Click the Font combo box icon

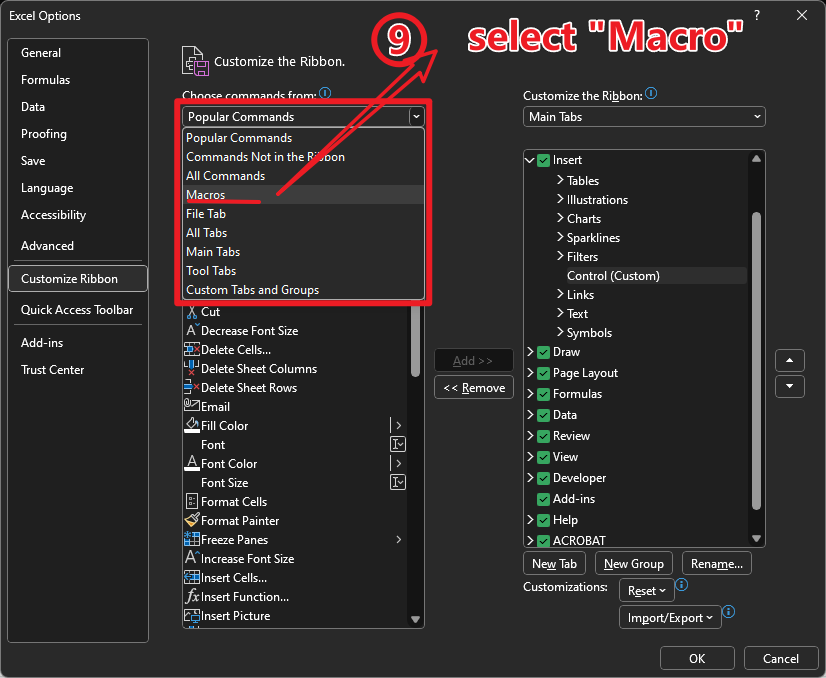point(398,444)
